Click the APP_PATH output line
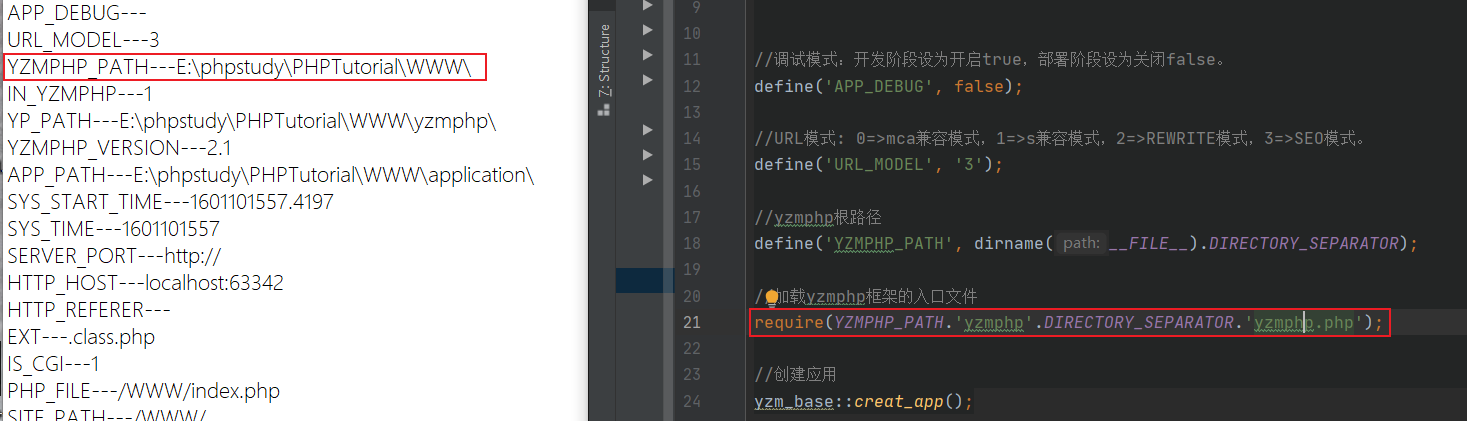 pyautogui.click(x=271, y=175)
